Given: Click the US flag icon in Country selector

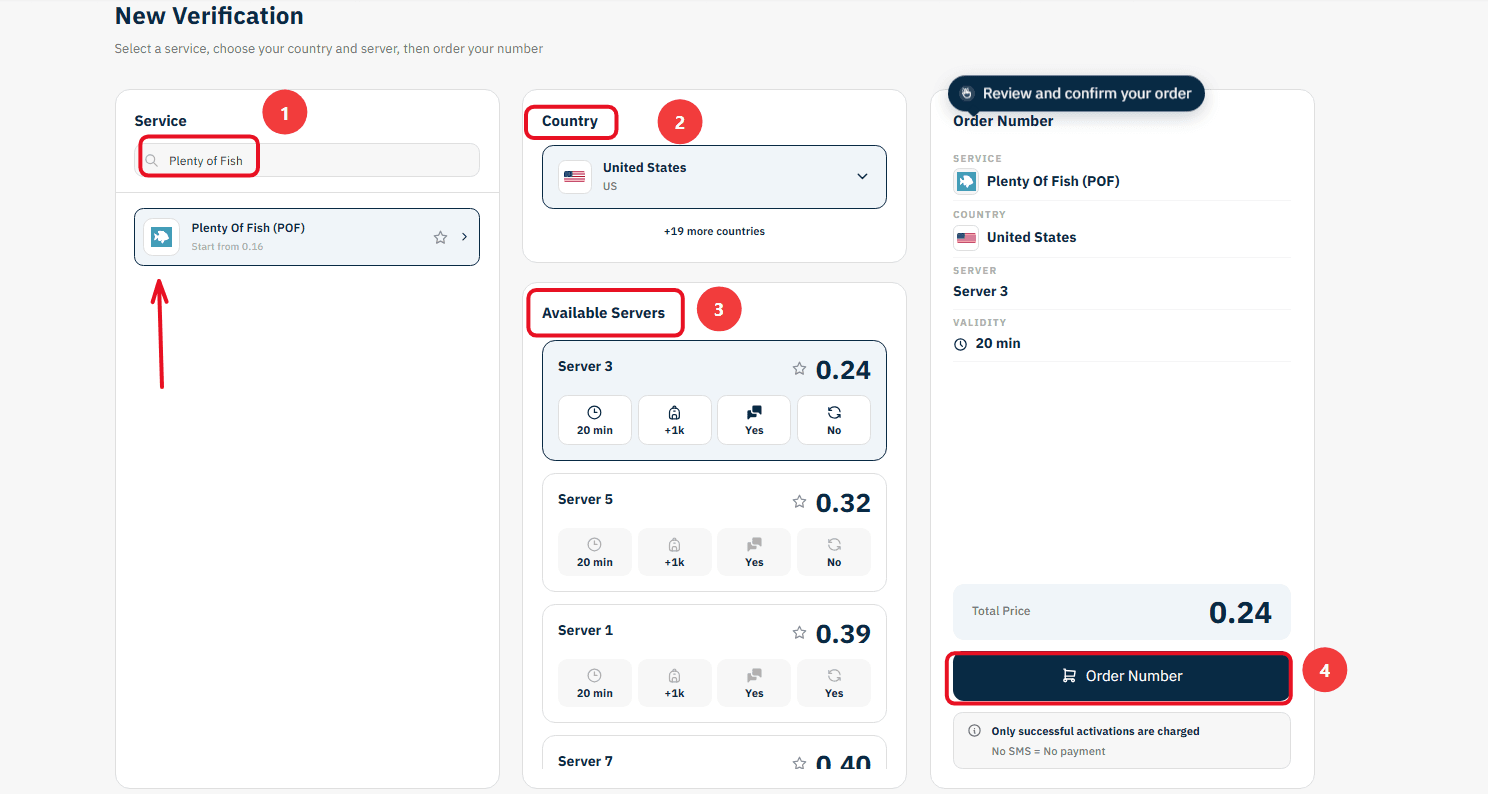Looking at the screenshot, I should (x=575, y=177).
